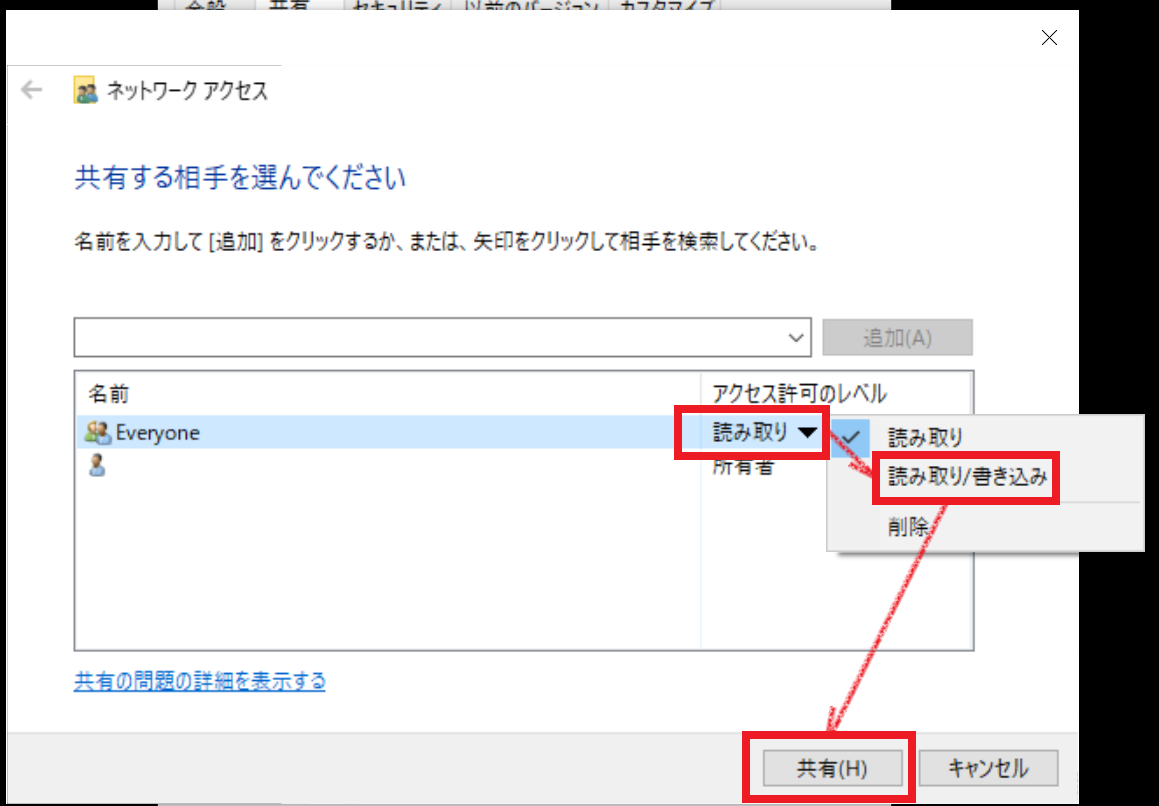Click 所有者 permission level text
Viewport: 1159px width, 806px height.
tap(743, 467)
